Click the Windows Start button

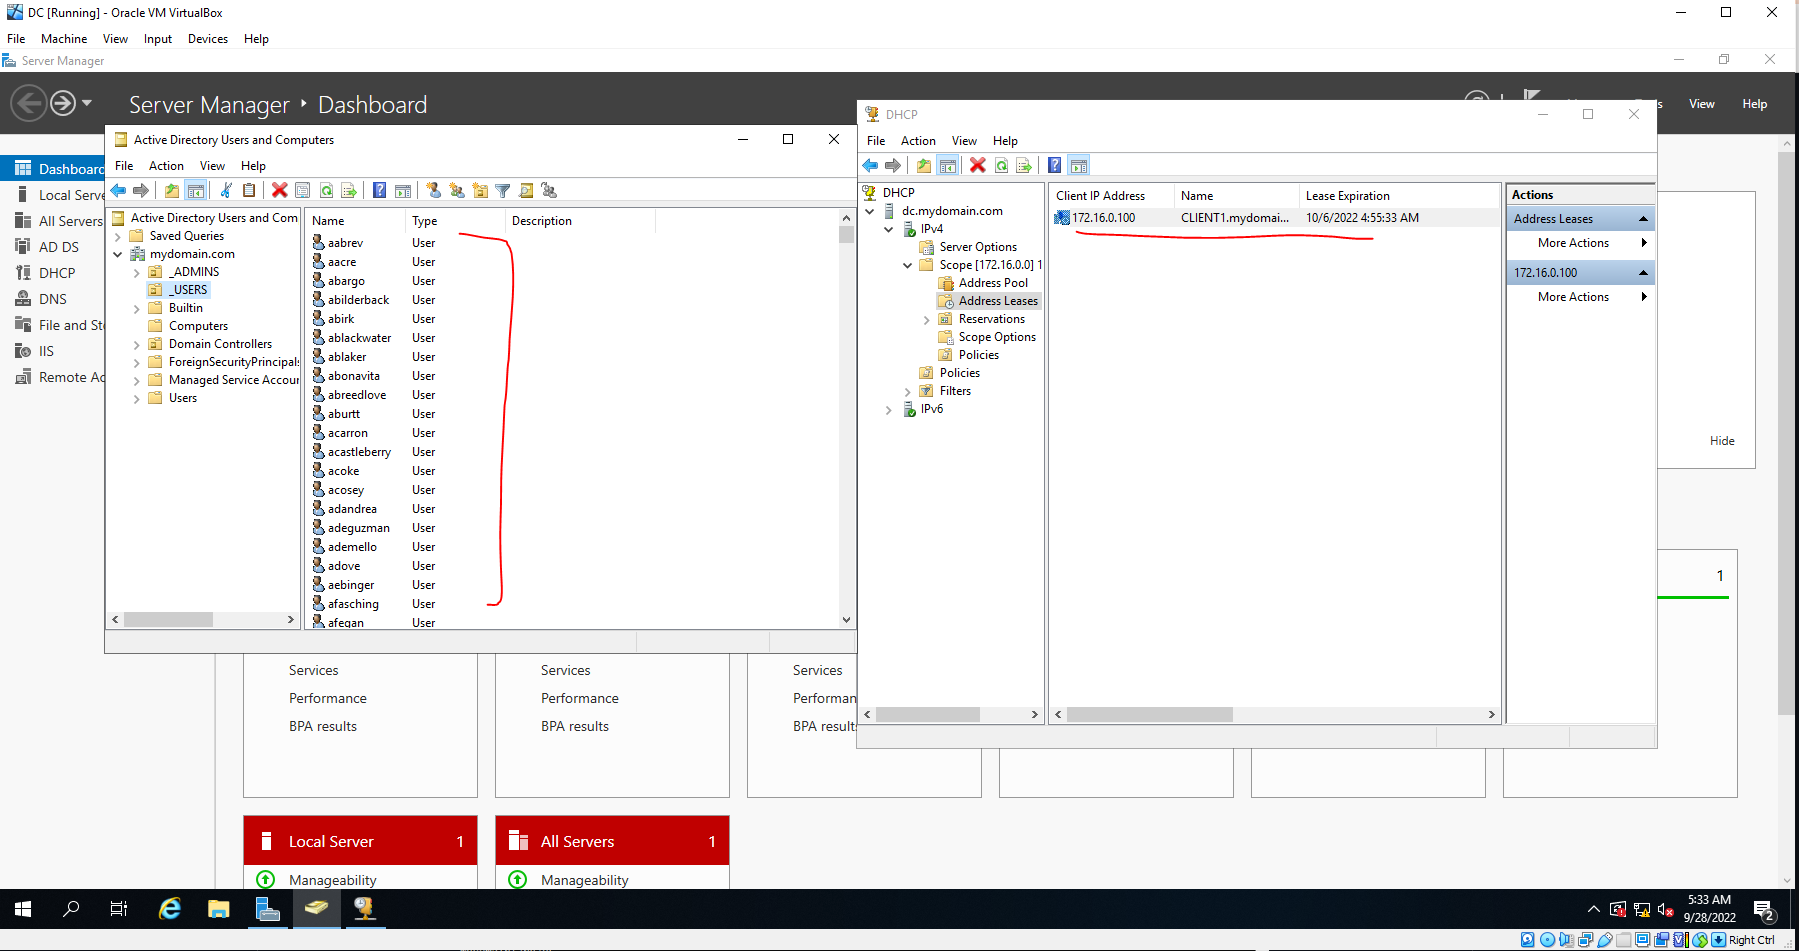[23, 909]
